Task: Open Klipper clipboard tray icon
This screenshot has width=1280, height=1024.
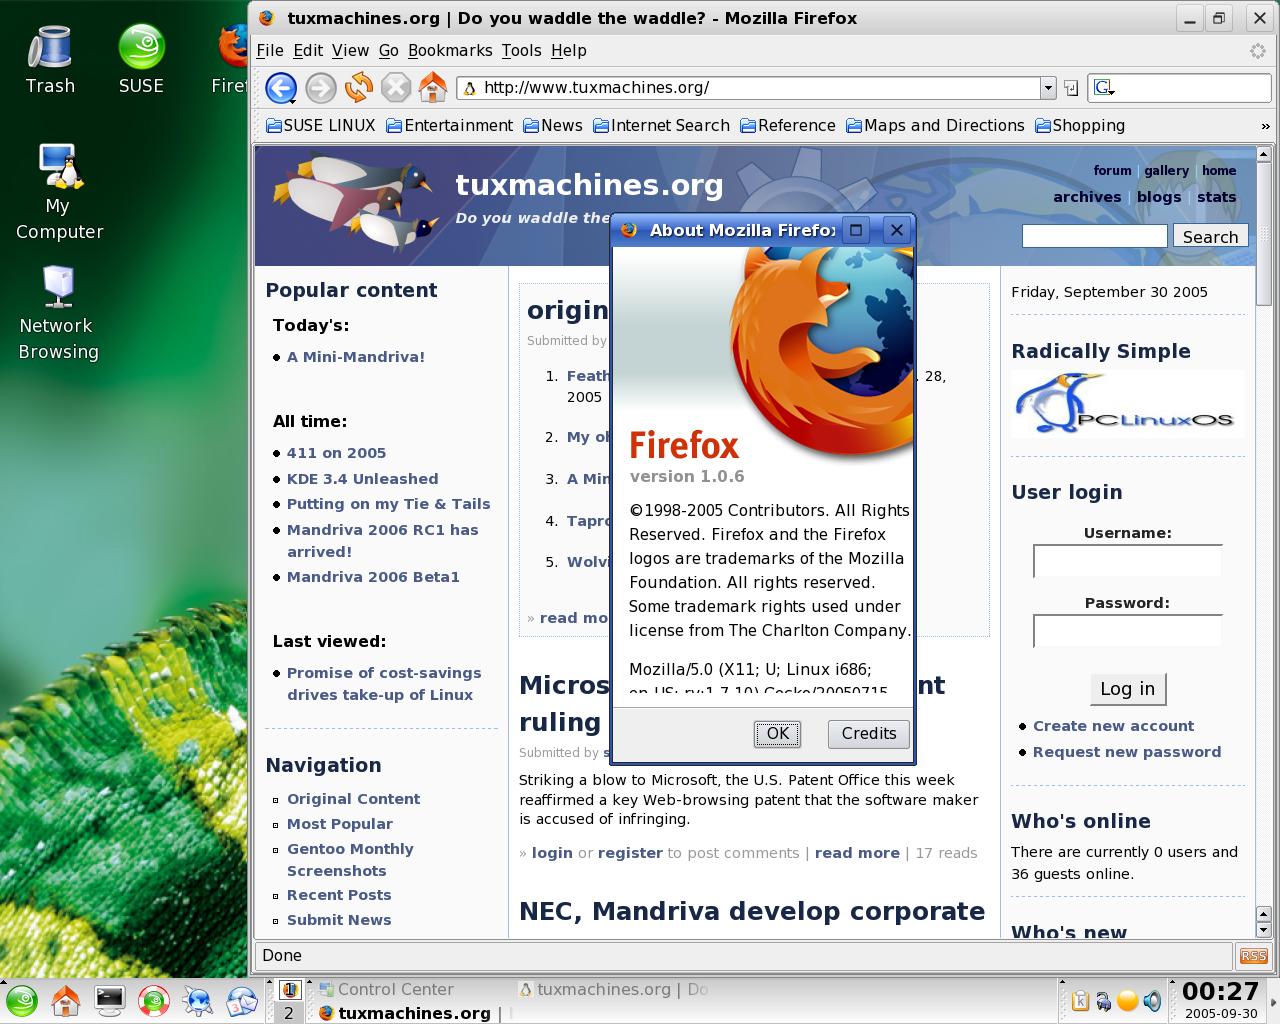Action: (1080, 1000)
